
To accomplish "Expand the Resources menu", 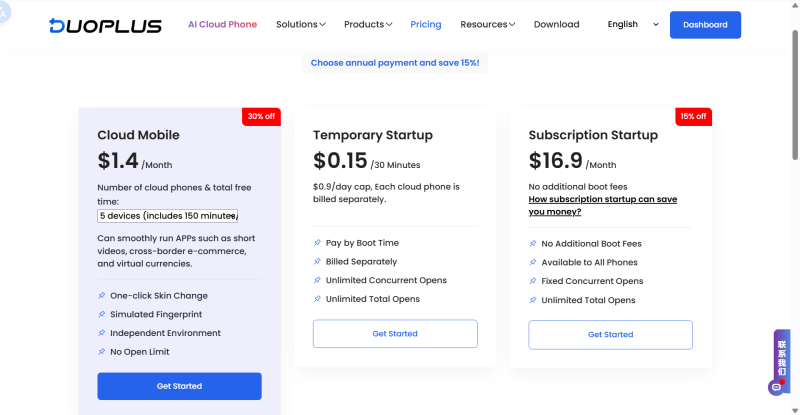I will click(487, 25).
